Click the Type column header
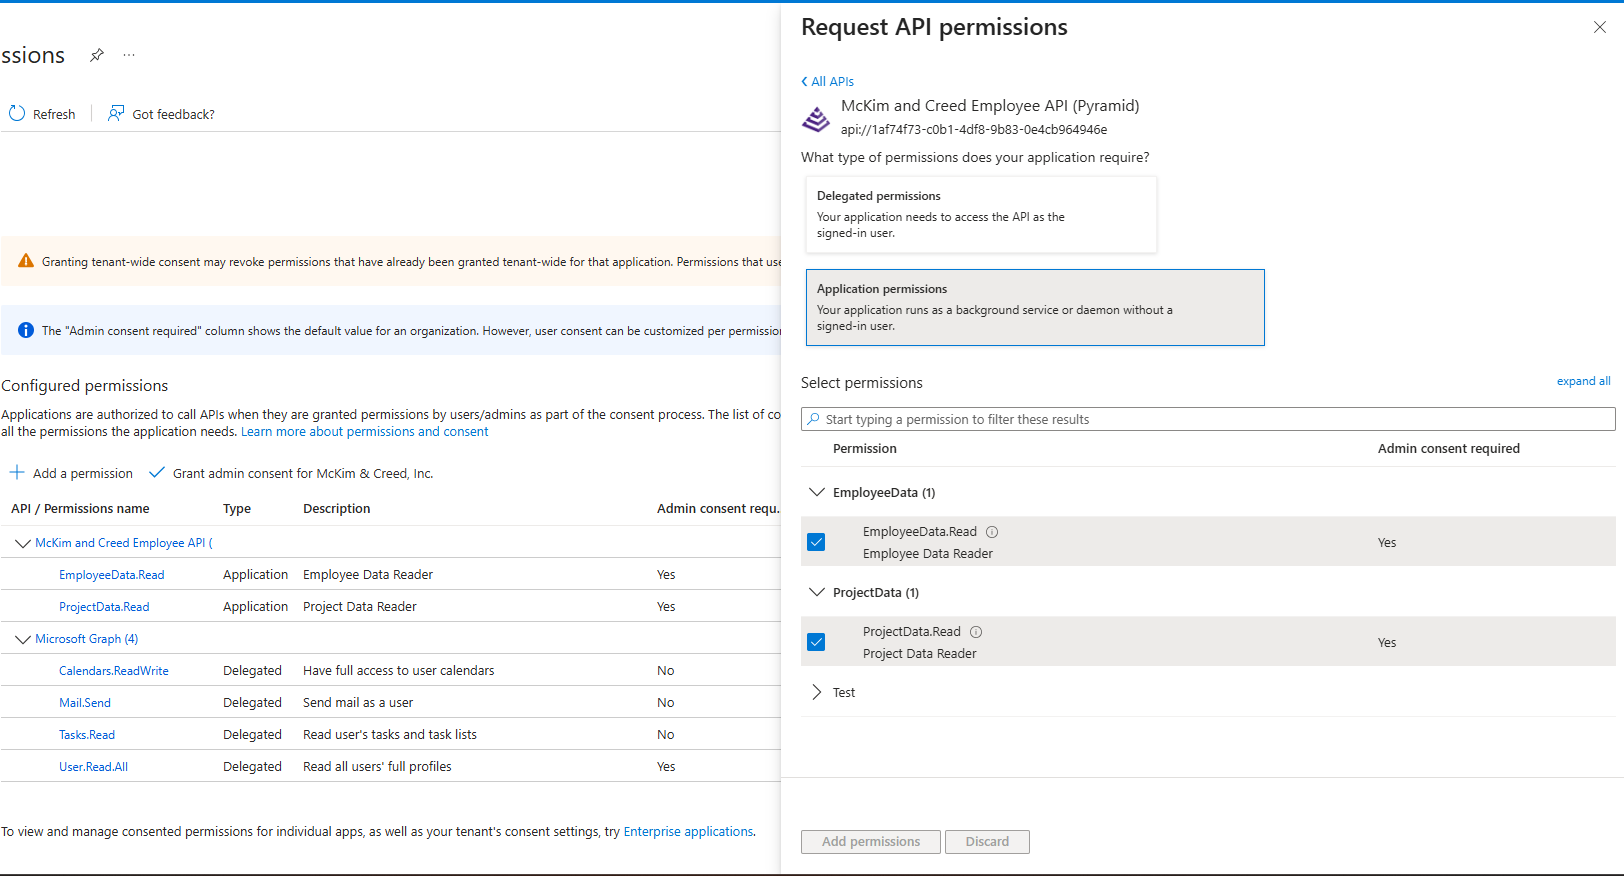This screenshot has width=1624, height=876. pyautogui.click(x=237, y=509)
